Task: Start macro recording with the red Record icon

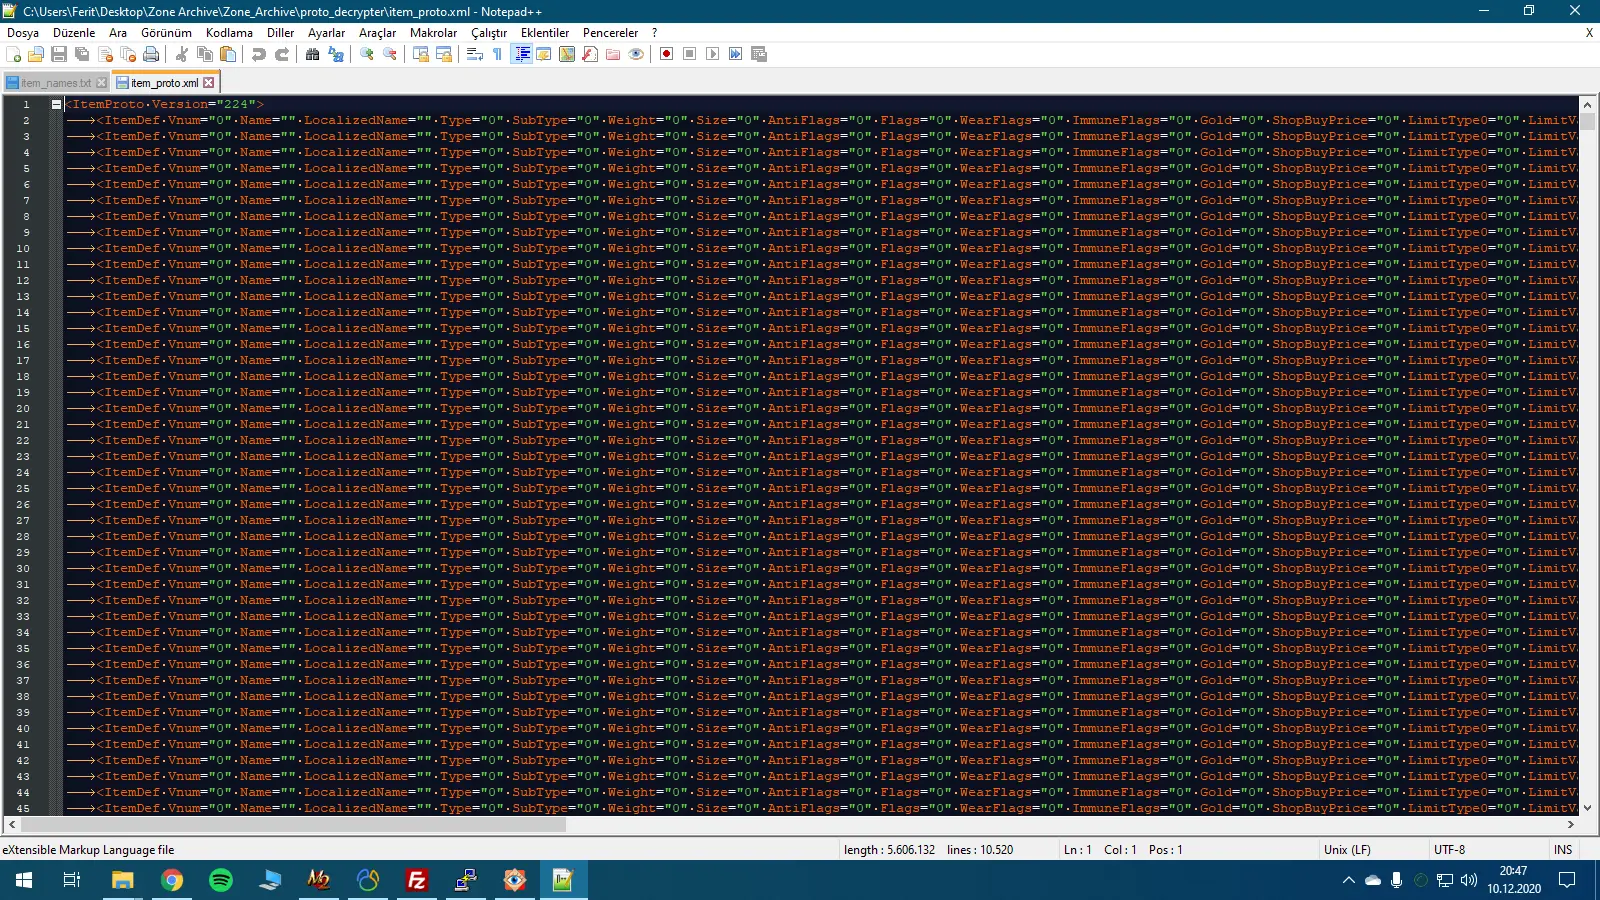Action: [667, 54]
